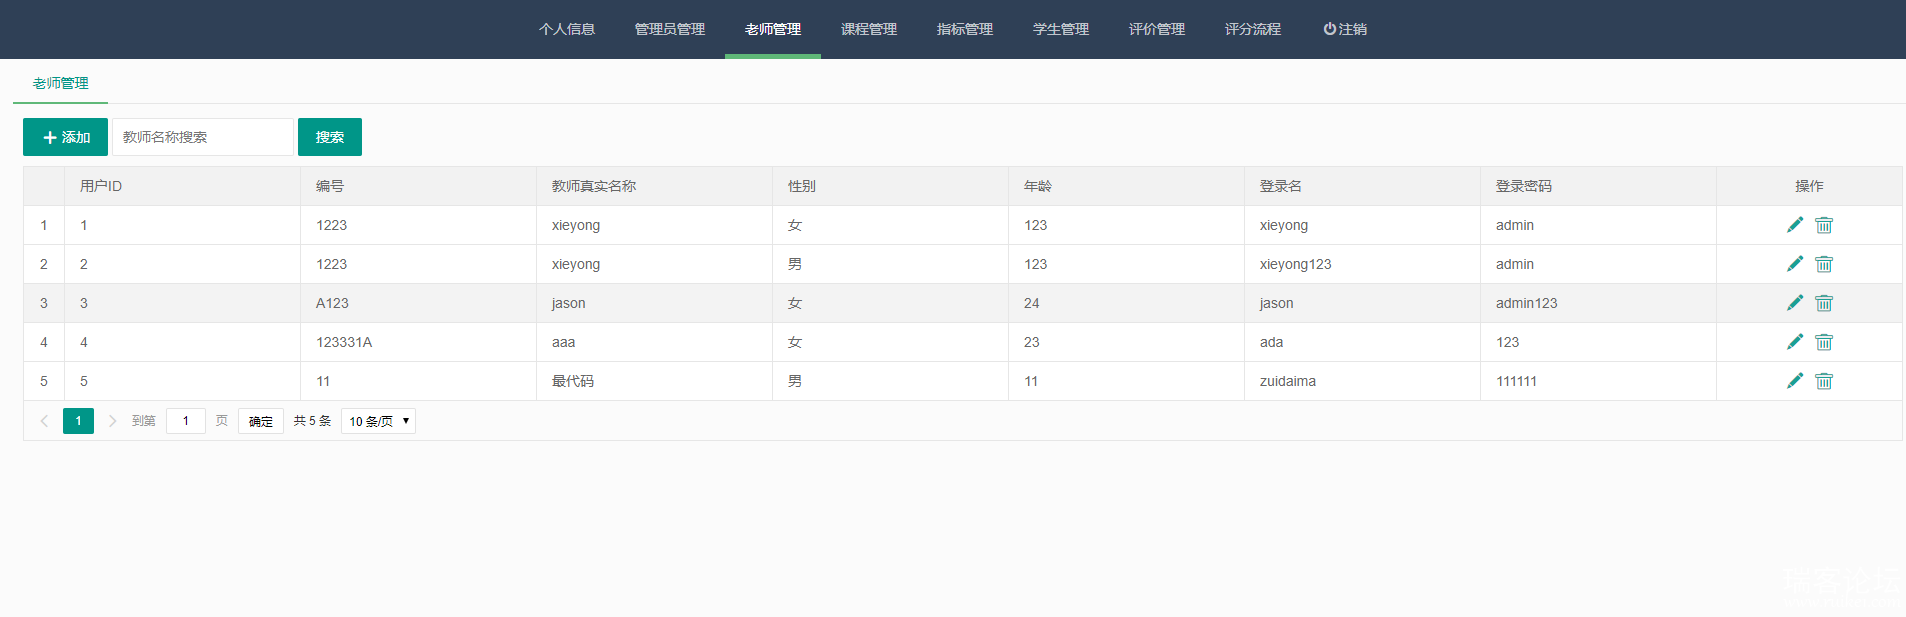Click the 111111 password cell

pos(1599,381)
